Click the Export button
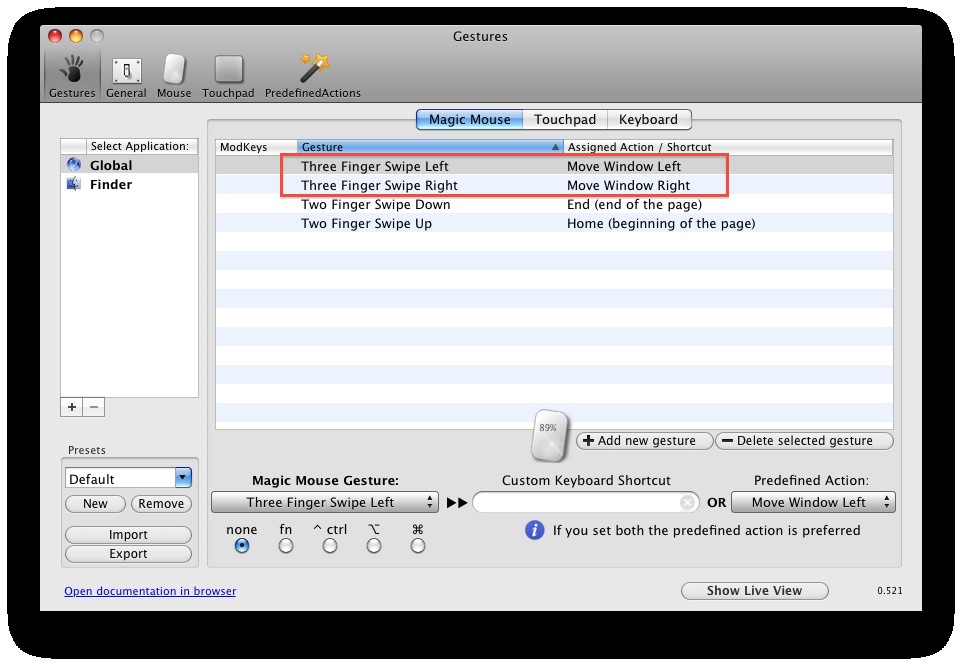The width and height of the screenshot is (962, 666). pyautogui.click(x=128, y=554)
